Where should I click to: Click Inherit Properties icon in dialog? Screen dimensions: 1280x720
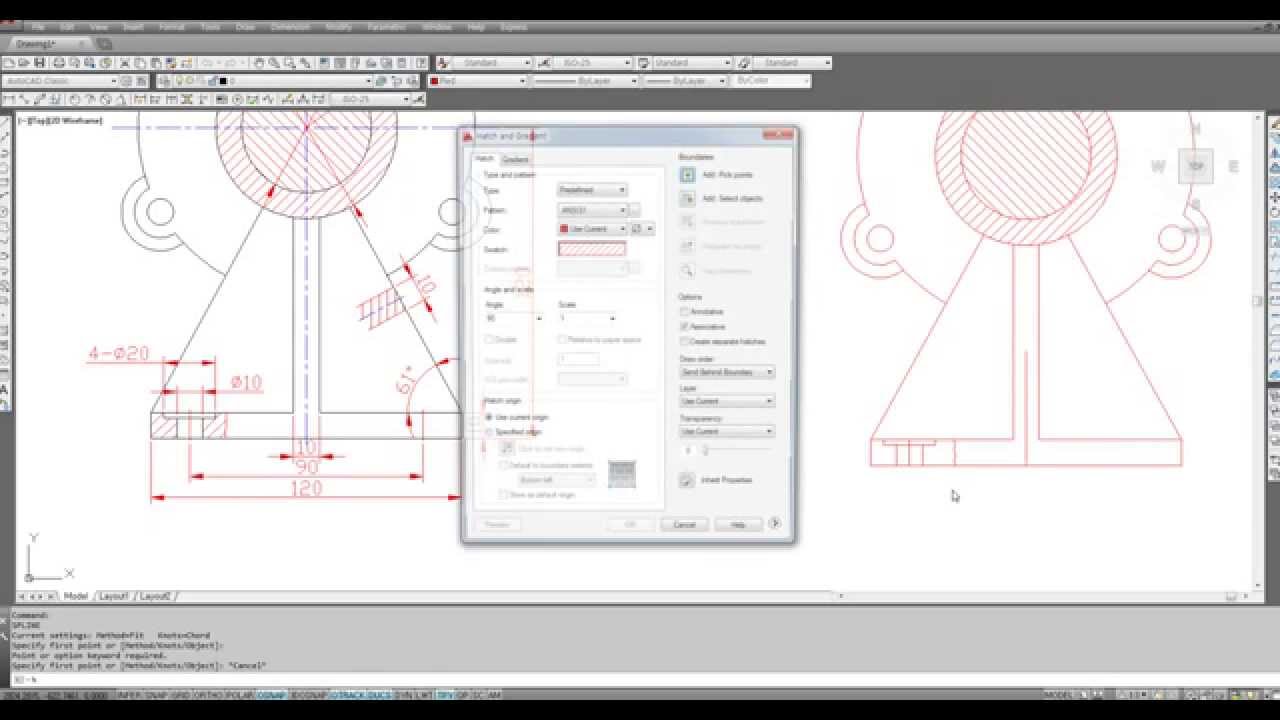point(688,480)
